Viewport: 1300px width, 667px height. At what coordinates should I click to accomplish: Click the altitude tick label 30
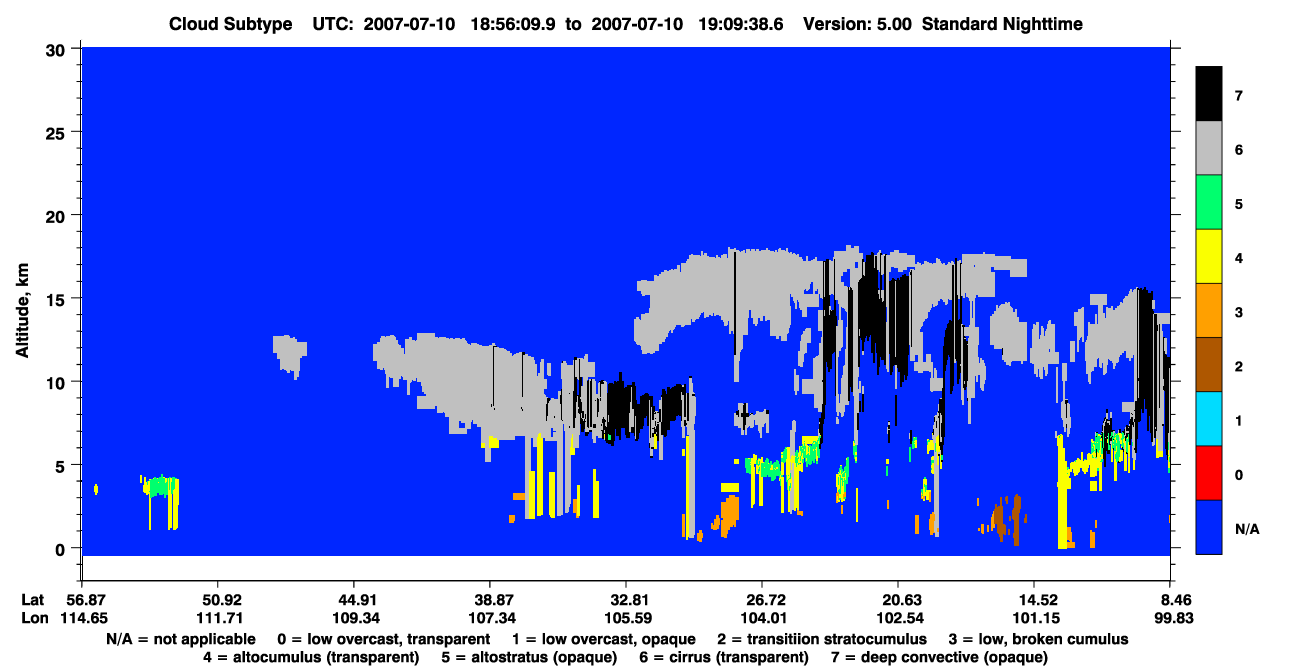click(x=58, y=49)
